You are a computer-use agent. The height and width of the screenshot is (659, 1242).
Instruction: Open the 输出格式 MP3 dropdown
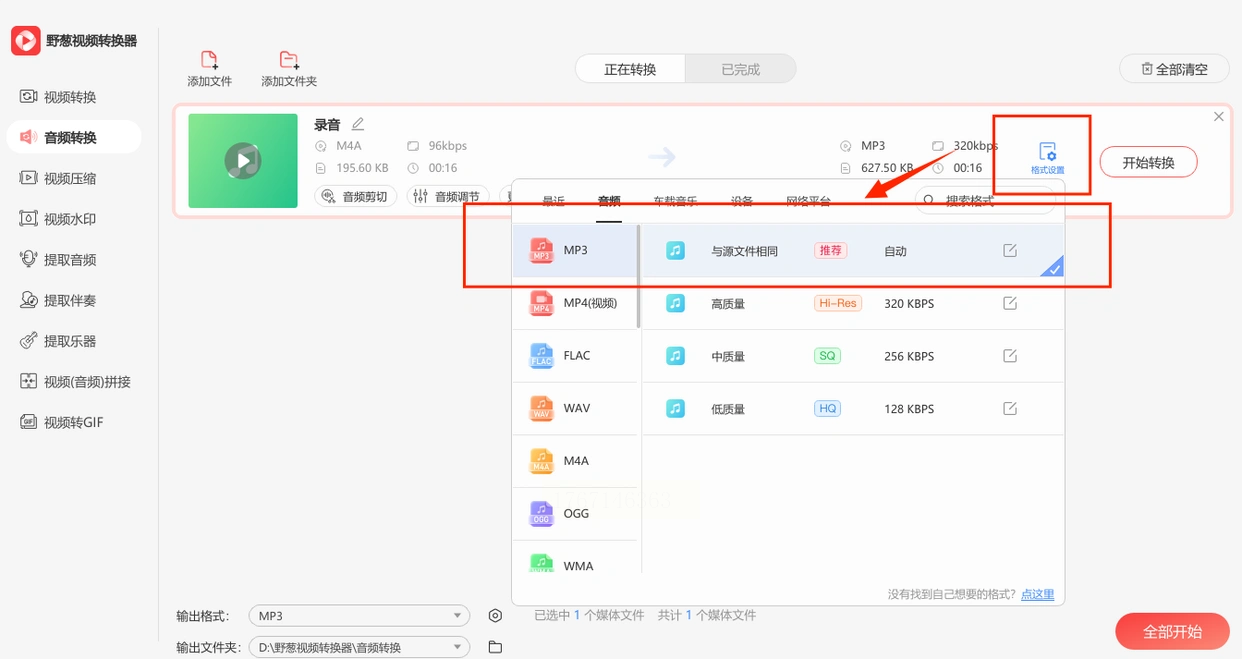tap(359, 616)
